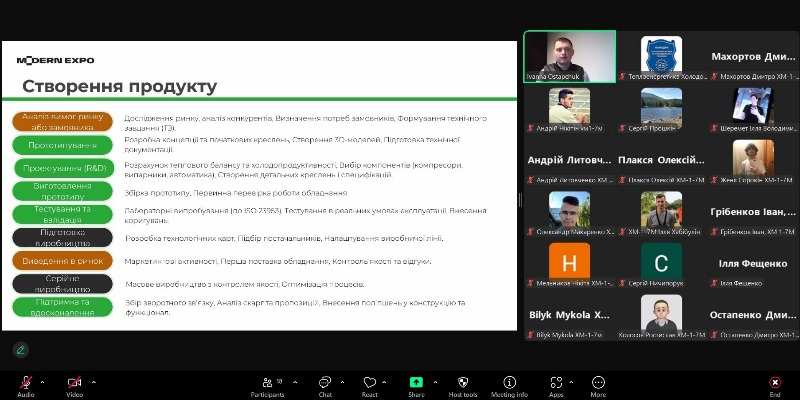Select Махортов Дмитро participant tile
Image resolution: width=800 pixels, height=400 pixels.
click(753, 57)
